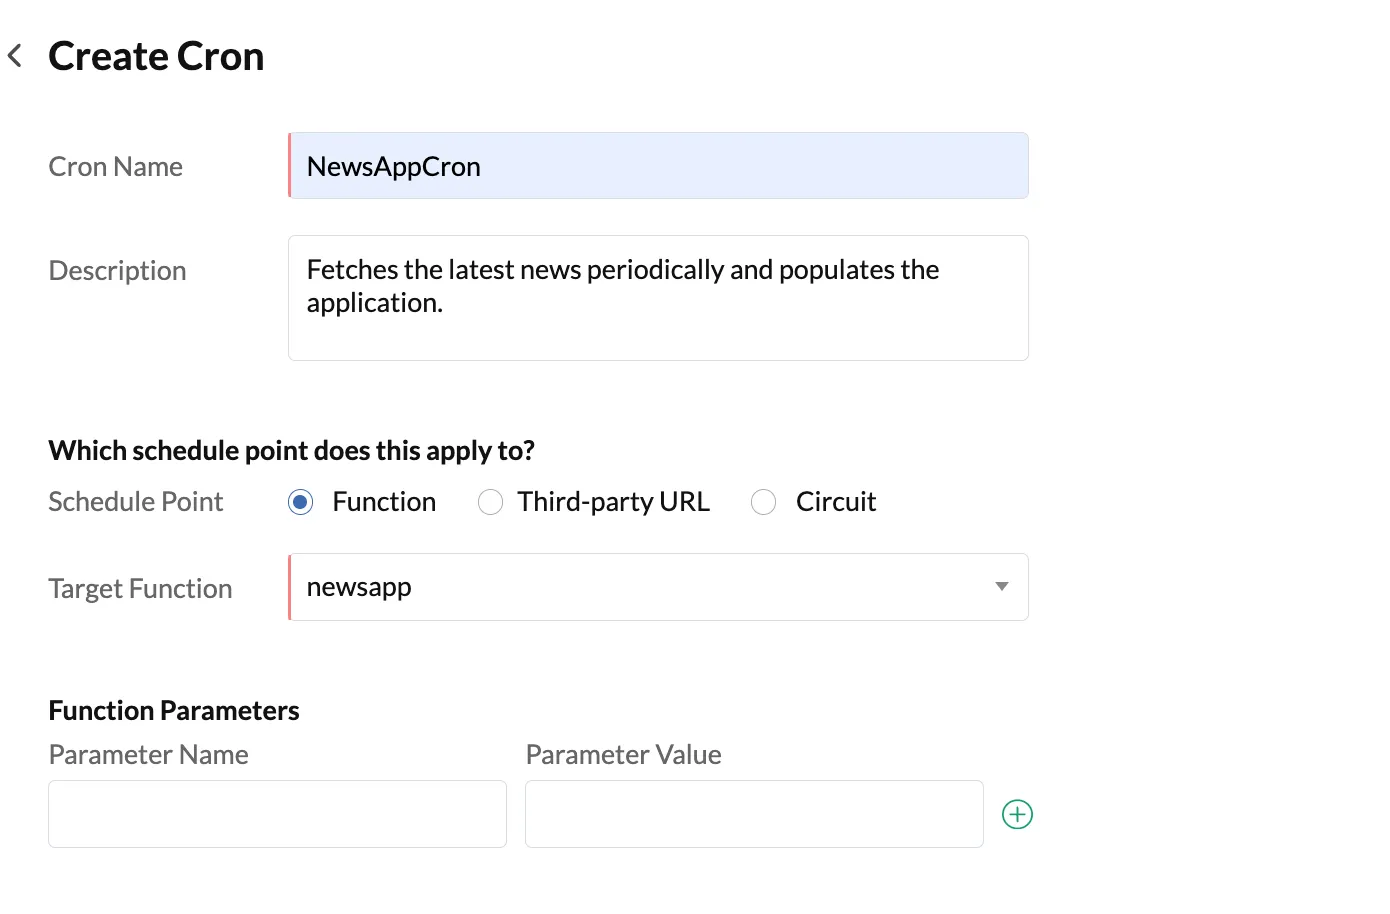
Task: Open the Target Function newsapp dropdown
Action: point(658,587)
